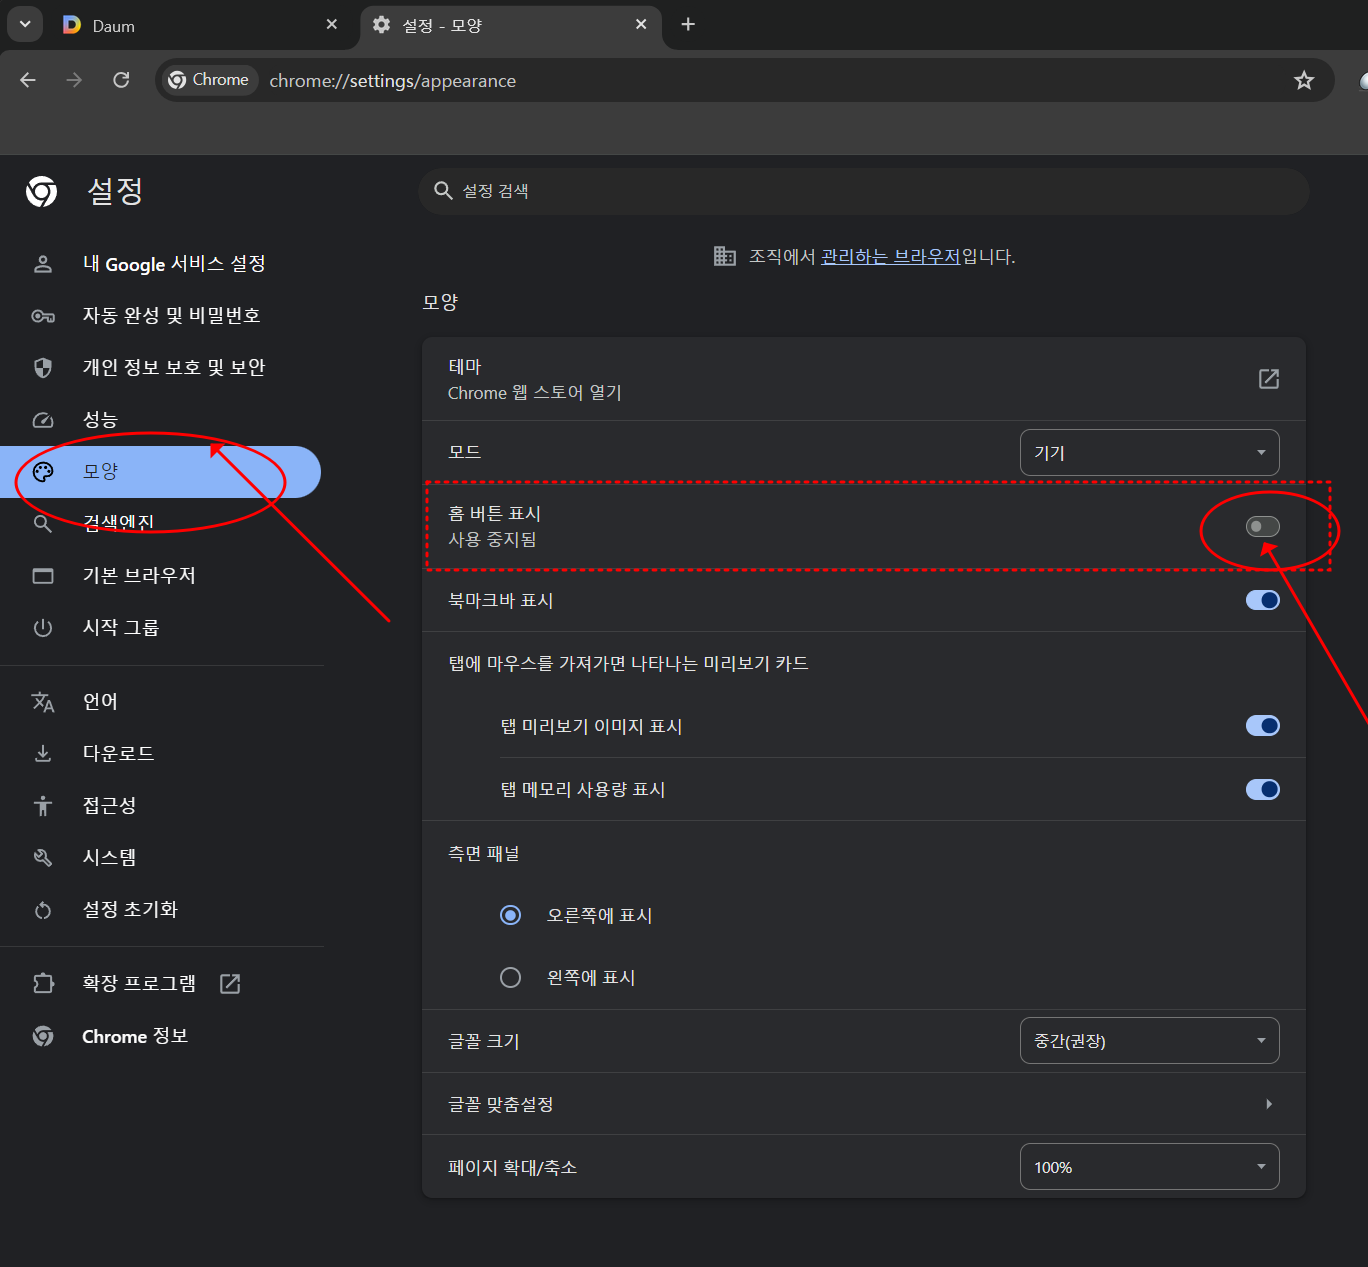Open 자동 완성 및 비밀번호 menu item
1368x1267 pixels.
point(162,316)
